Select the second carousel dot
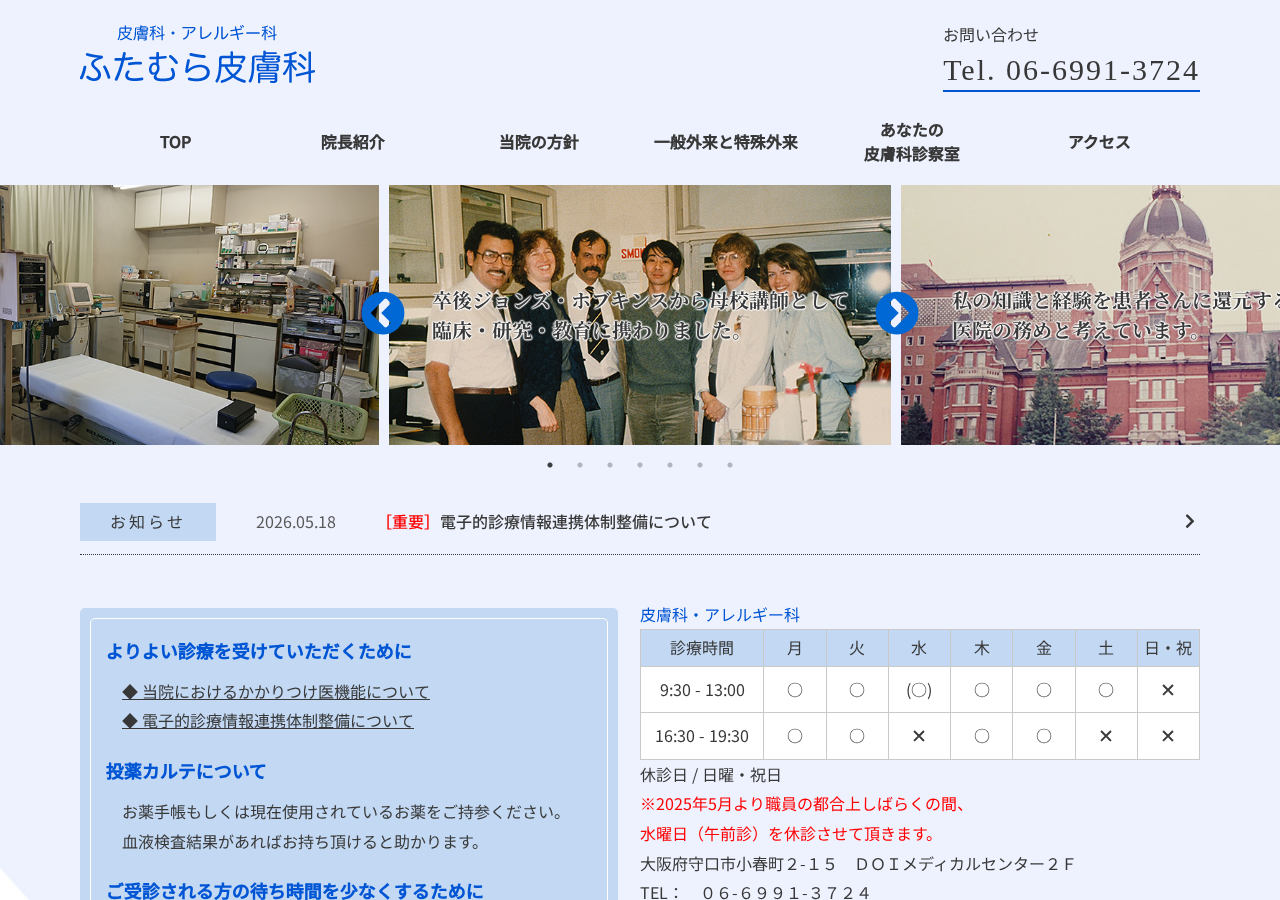 pos(580,465)
